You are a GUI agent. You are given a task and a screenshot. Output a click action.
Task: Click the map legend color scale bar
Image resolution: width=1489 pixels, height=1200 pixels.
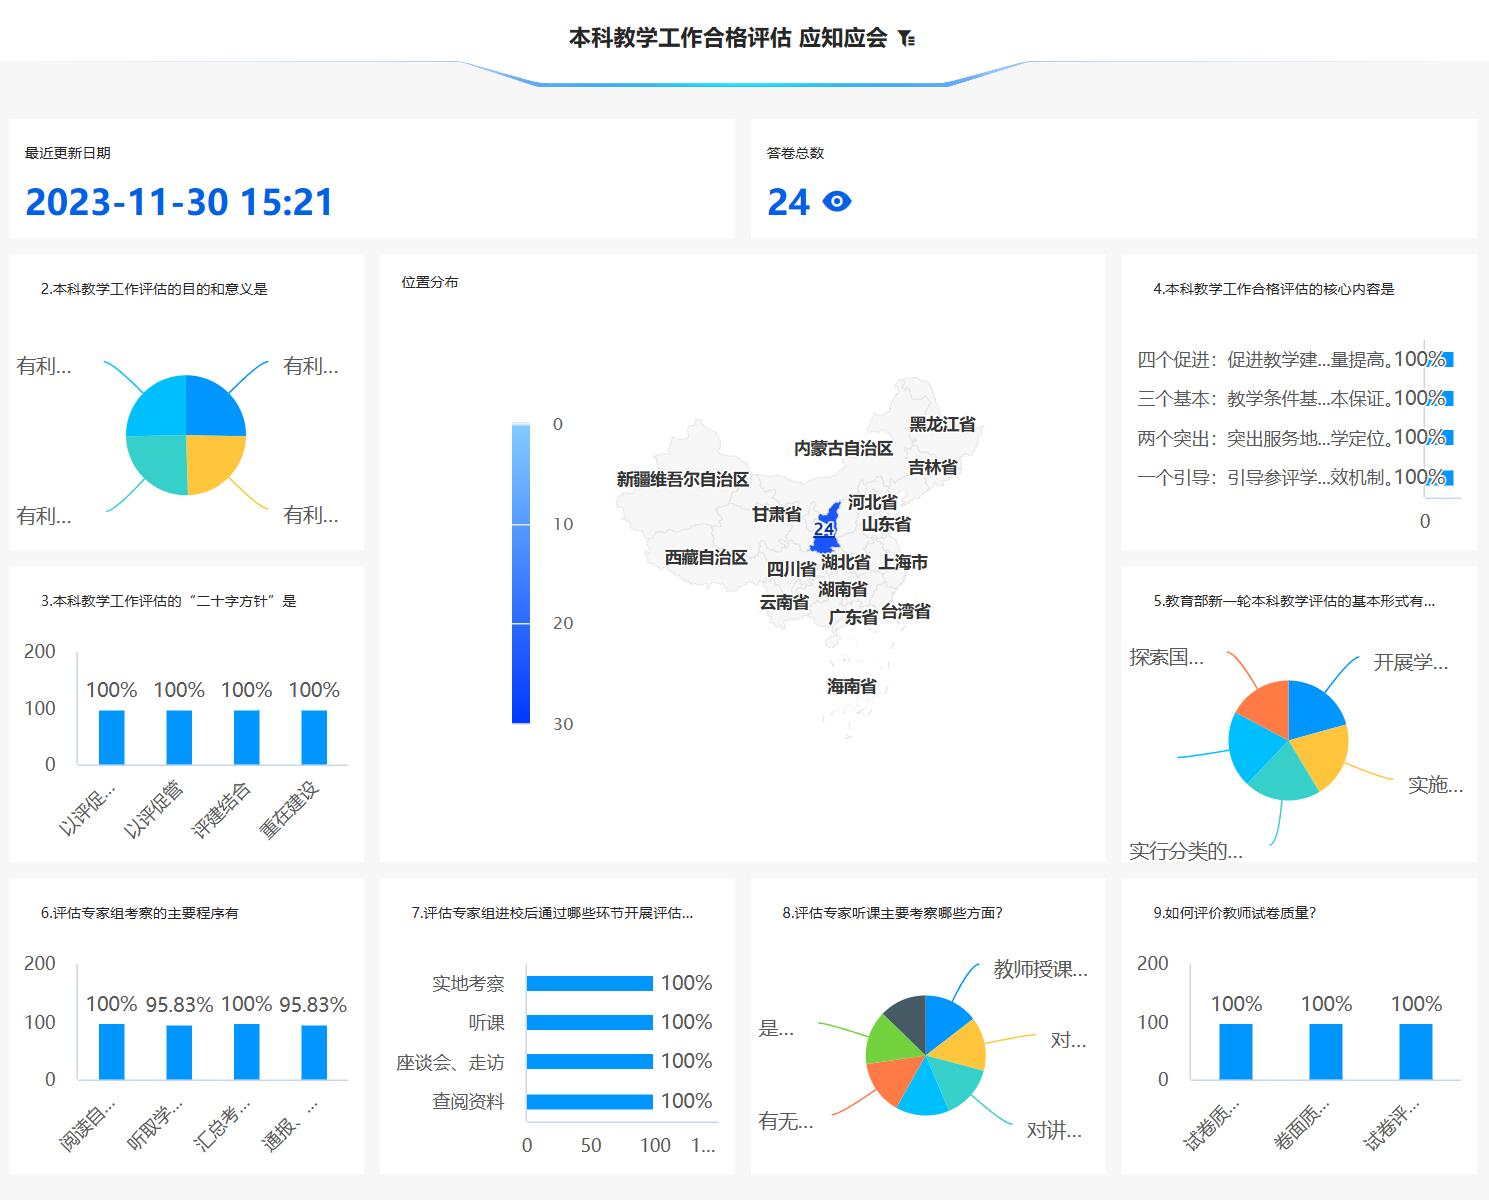point(521,573)
